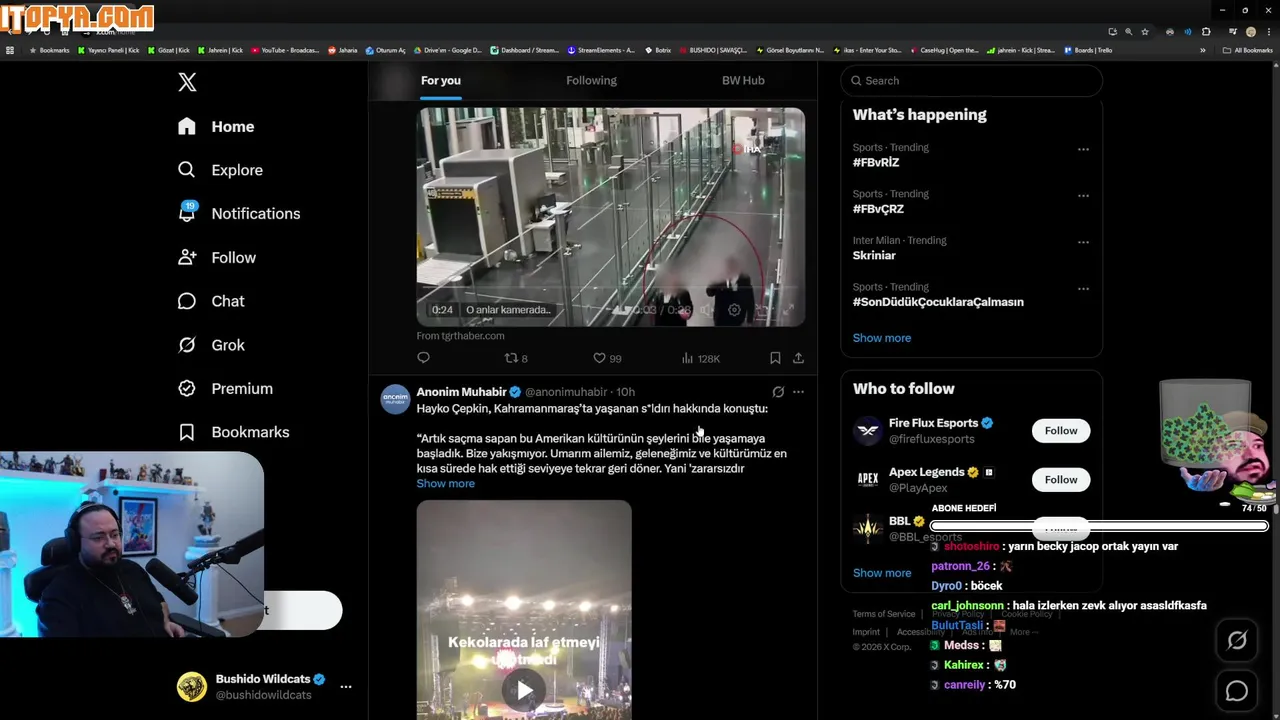
Task: Open Bushido Wildcats account menu dots
Action: pyautogui.click(x=346, y=687)
